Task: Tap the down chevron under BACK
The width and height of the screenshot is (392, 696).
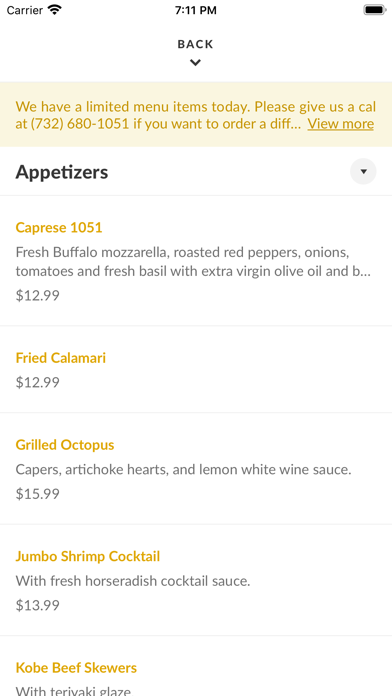Action: click(195, 63)
